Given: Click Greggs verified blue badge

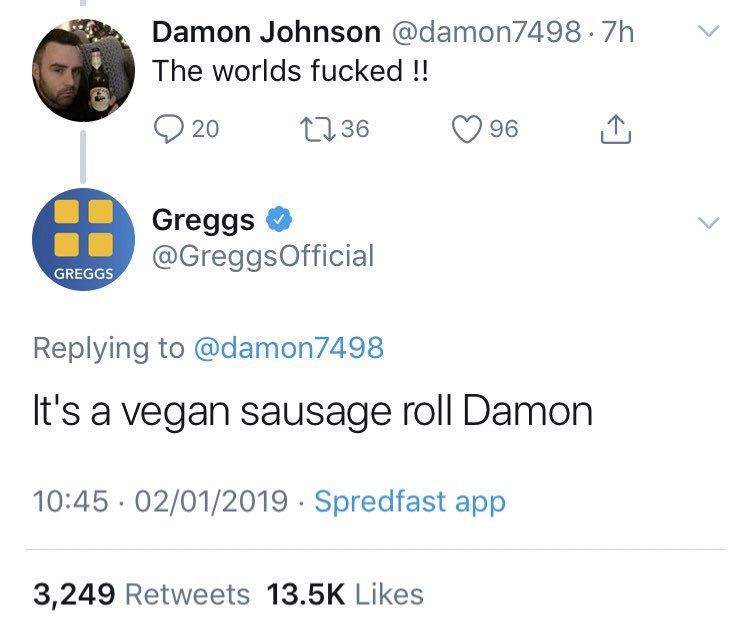Looking at the screenshot, I should coord(279,220).
